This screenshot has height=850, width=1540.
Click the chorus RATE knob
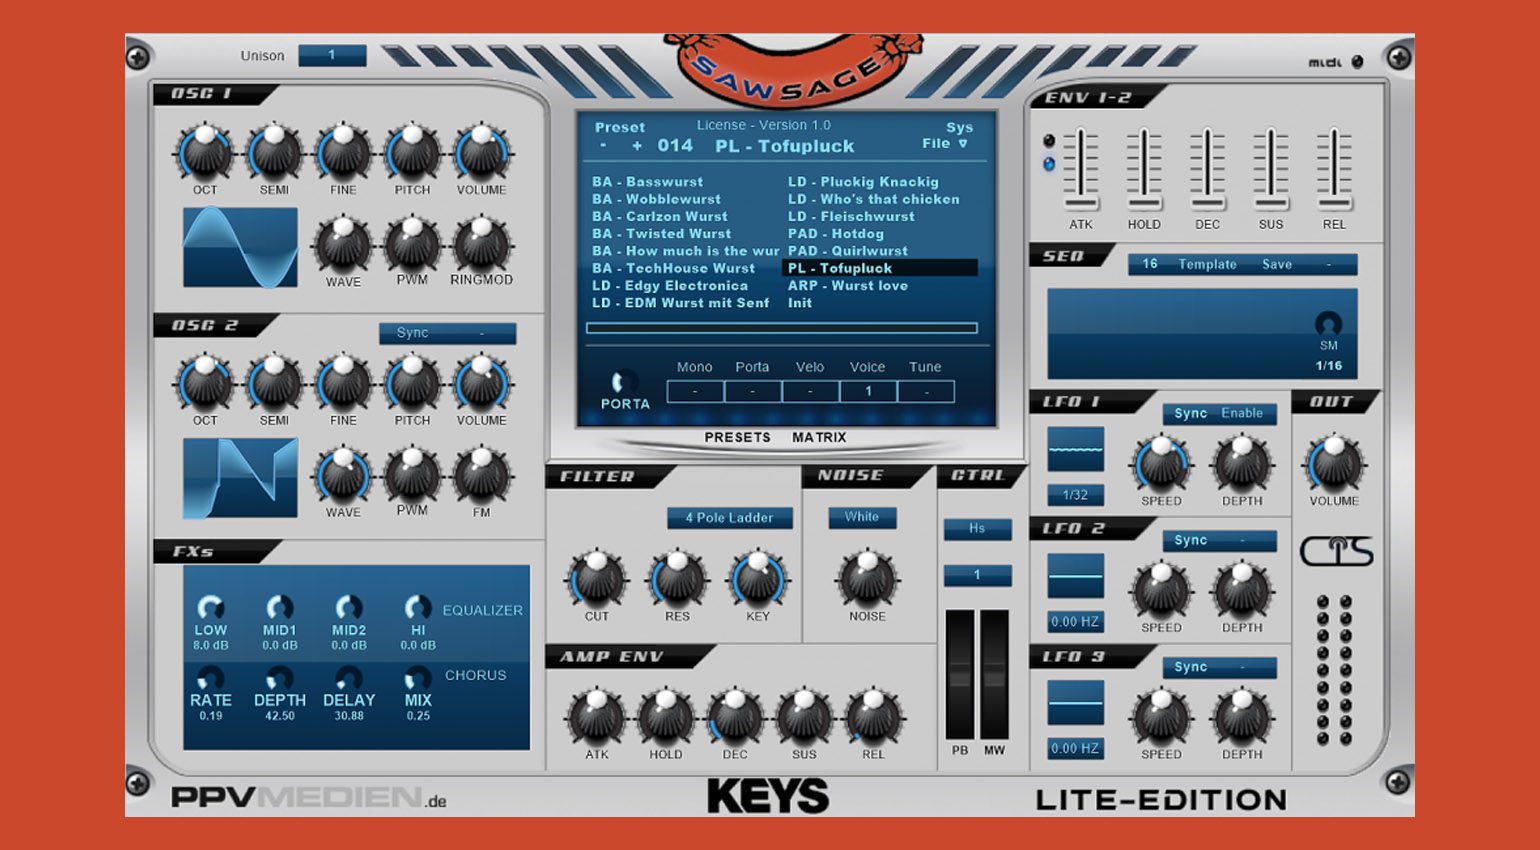coord(210,678)
